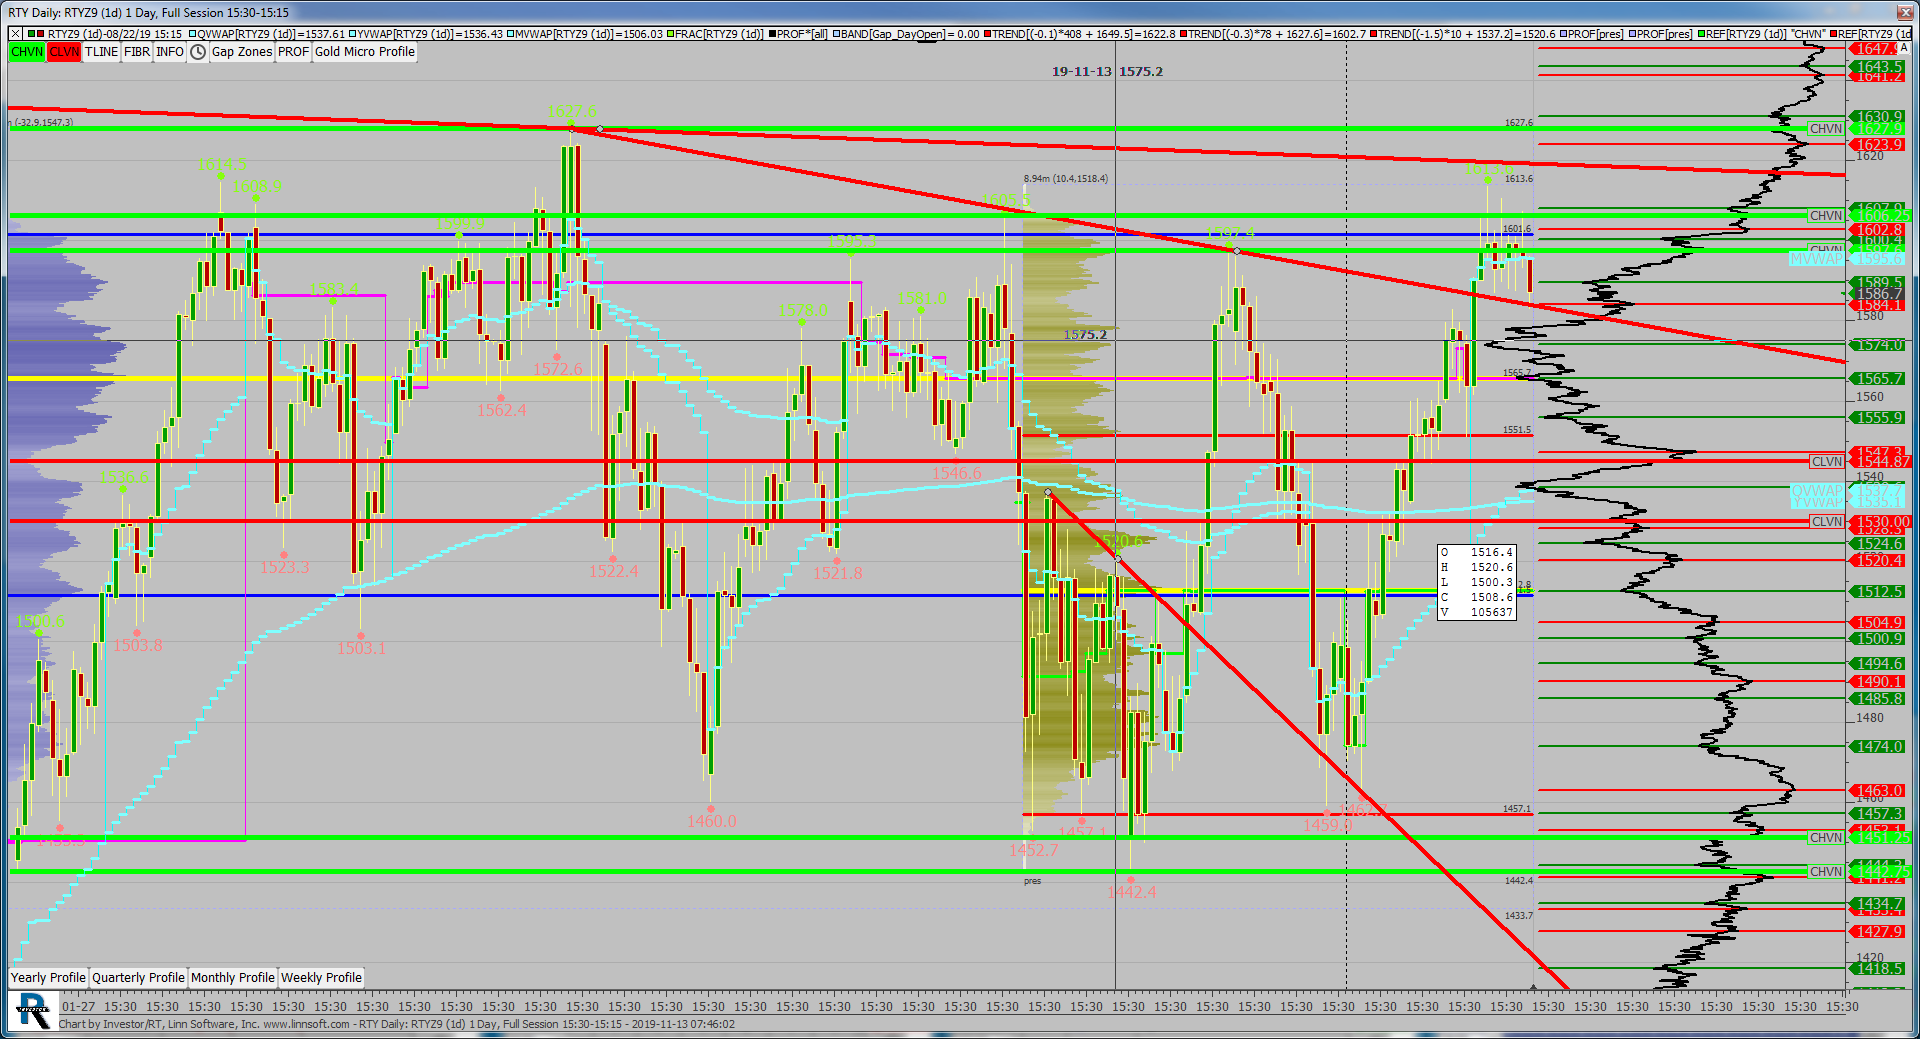This screenshot has height=1039, width=1920.
Task: Click the A auto-scale button on price axis
Action: pos(1903,48)
